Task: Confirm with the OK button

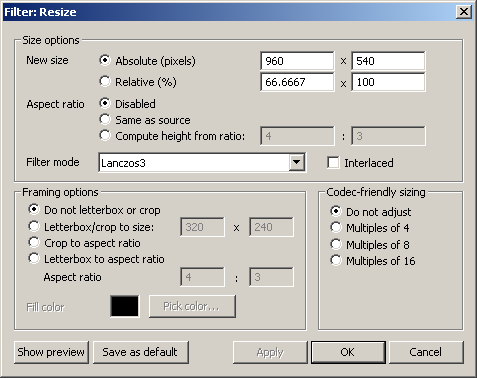Action: click(x=348, y=352)
